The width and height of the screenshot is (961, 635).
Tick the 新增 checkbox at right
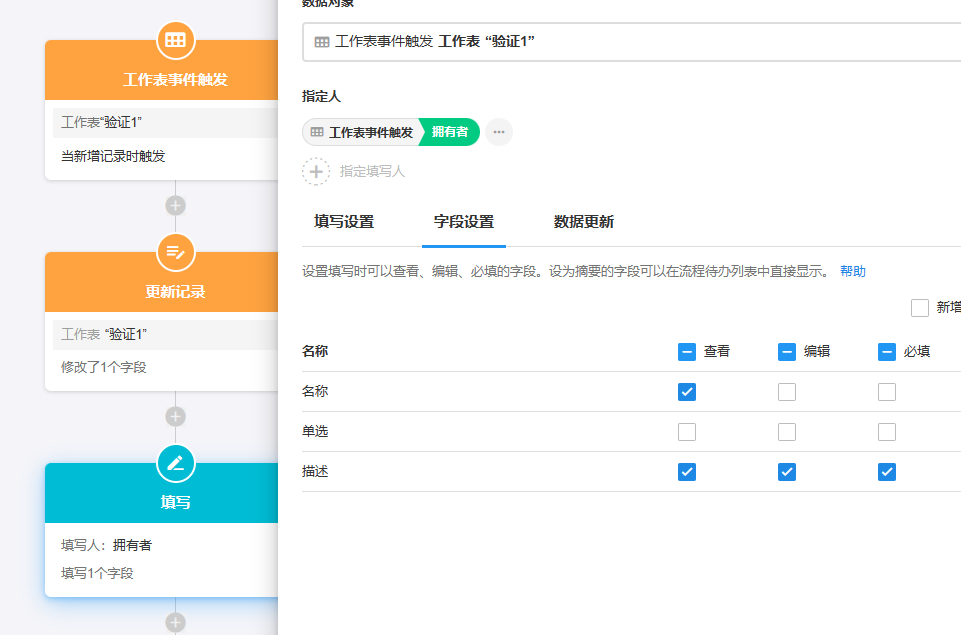[x=920, y=308]
